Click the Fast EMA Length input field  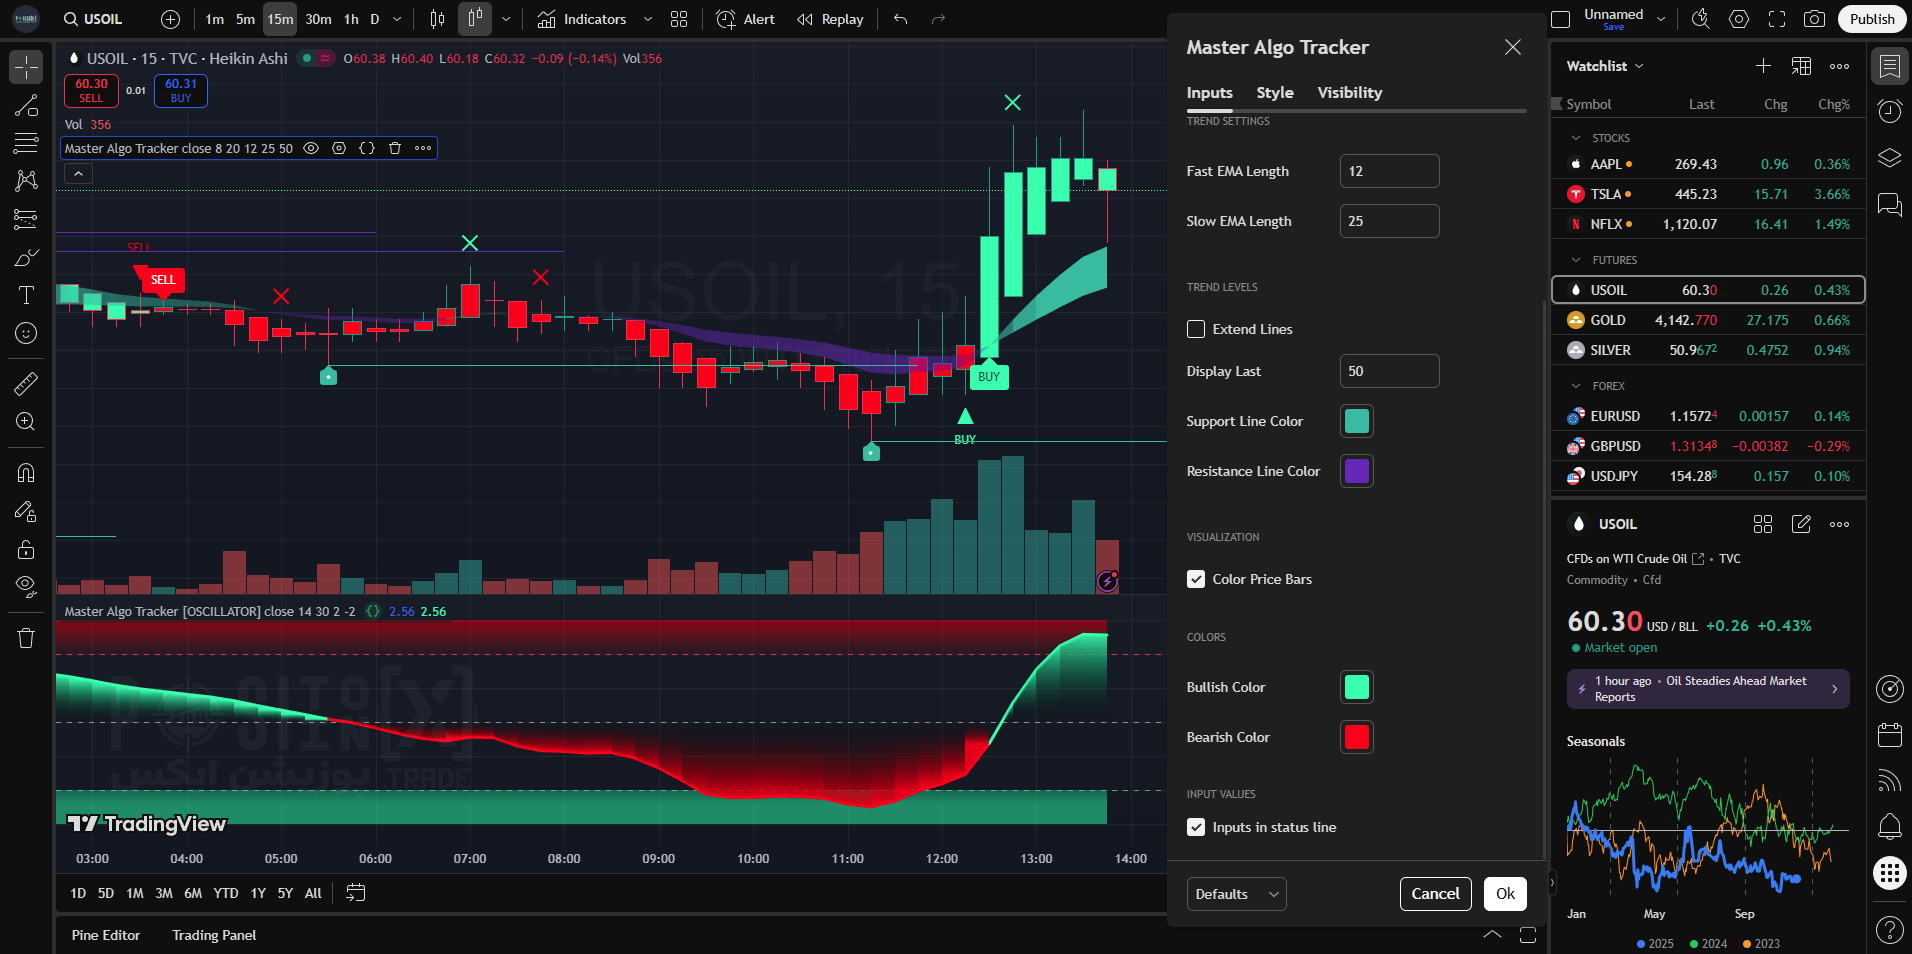click(1389, 171)
